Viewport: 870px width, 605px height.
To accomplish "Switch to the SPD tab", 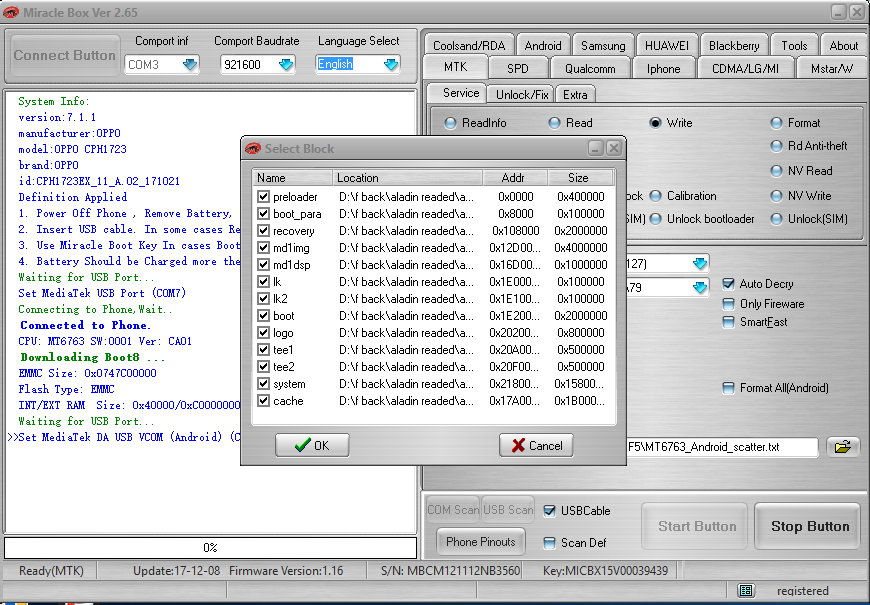I will [x=518, y=68].
